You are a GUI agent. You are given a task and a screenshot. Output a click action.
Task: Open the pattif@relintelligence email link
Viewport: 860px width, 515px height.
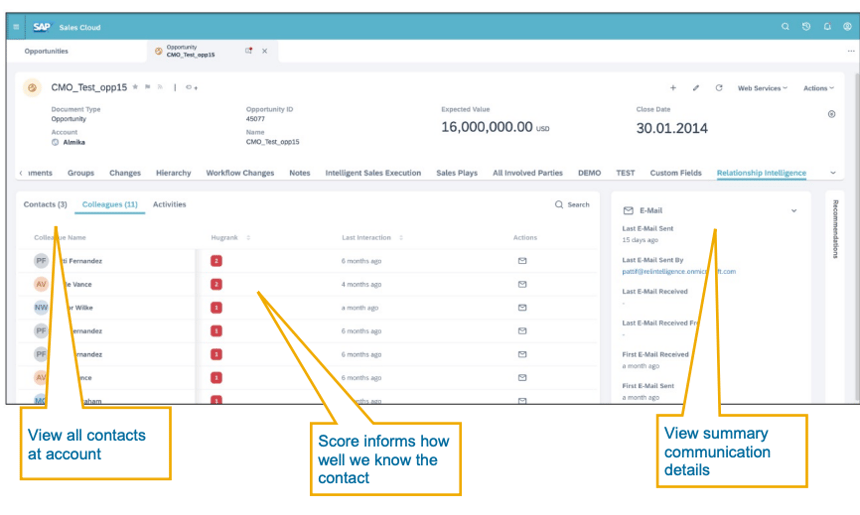[x=679, y=271]
